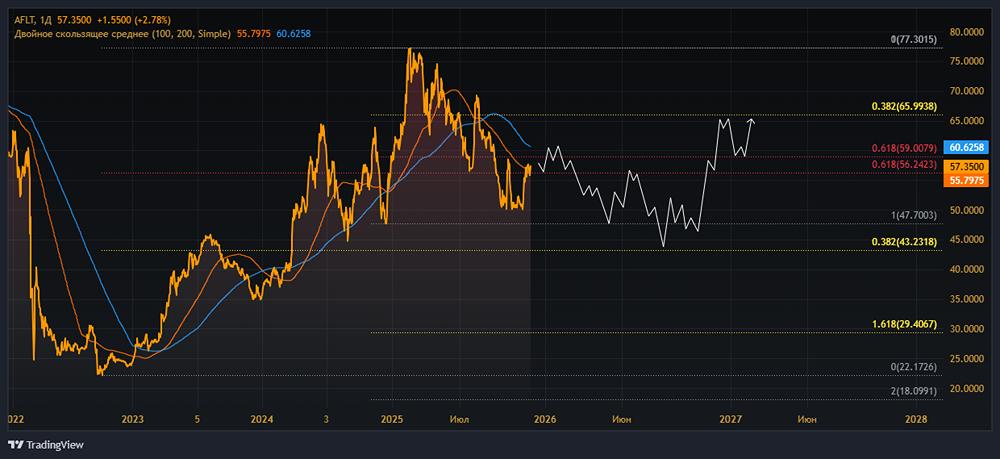
Task: Click the 1.618(29.4067) Fibonacci extension label
Action: pos(904,326)
